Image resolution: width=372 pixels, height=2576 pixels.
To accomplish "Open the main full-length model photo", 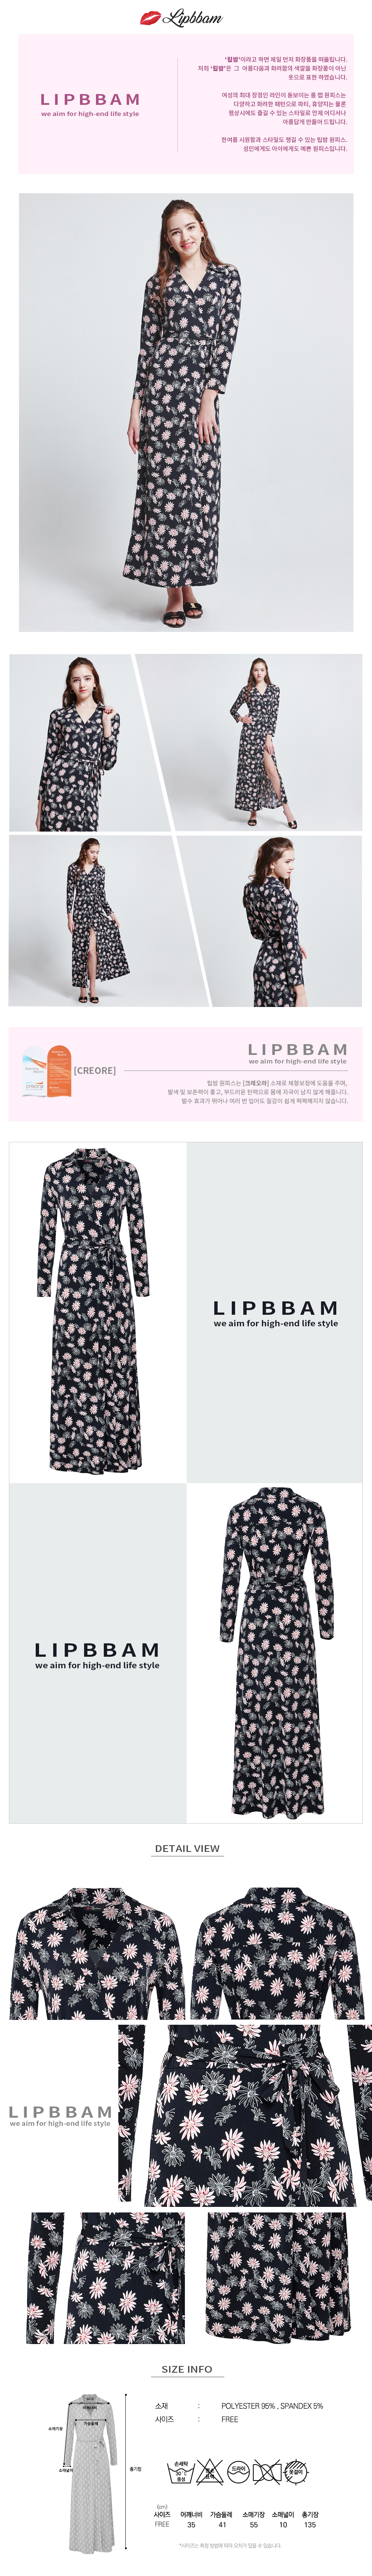I will point(186,412).
